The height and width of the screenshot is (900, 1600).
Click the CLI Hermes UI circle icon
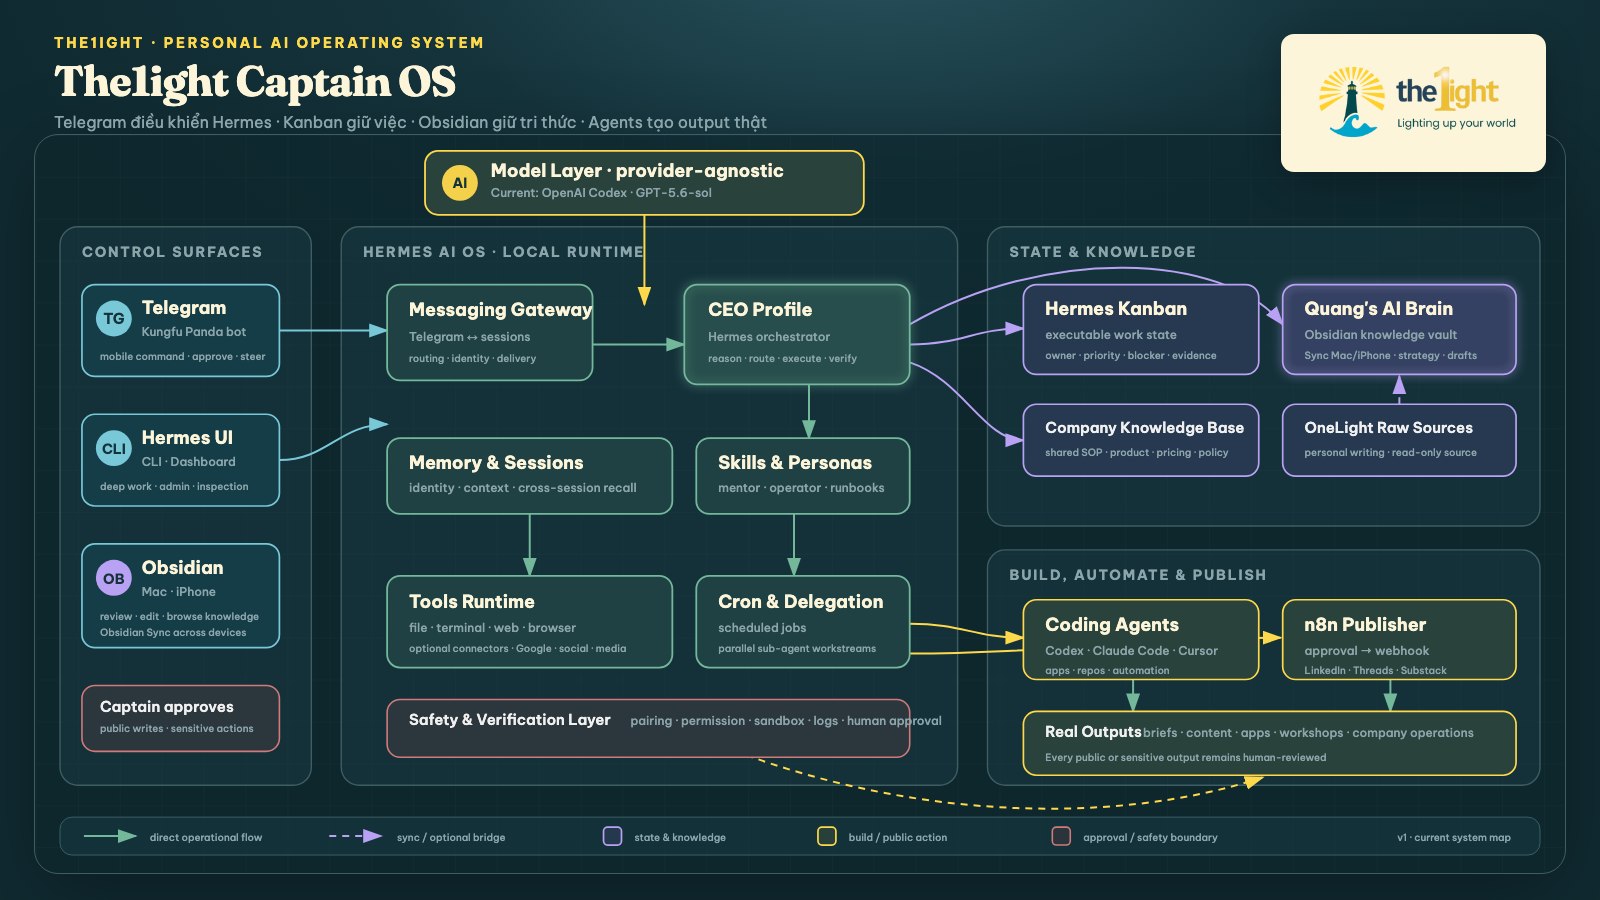[x=114, y=449]
